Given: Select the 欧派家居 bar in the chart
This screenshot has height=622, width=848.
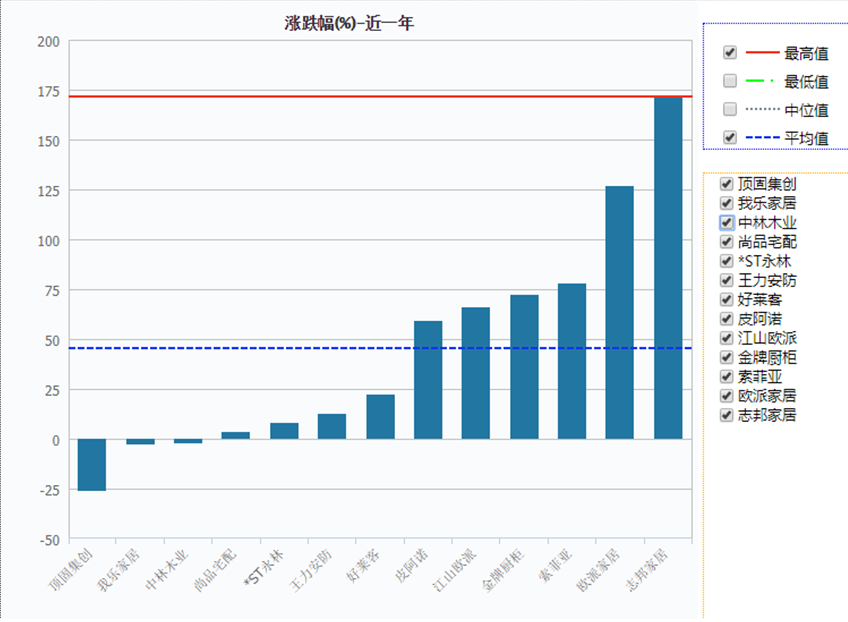Looking at the screenshot, I should (620, 312).
